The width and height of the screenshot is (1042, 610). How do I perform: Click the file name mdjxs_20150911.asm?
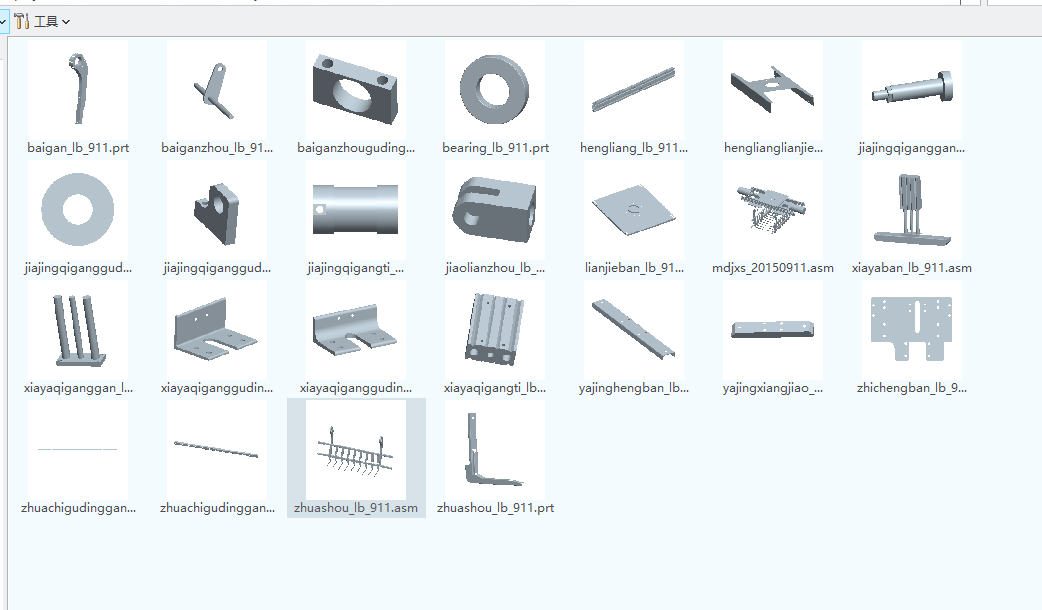pos(773,268)
